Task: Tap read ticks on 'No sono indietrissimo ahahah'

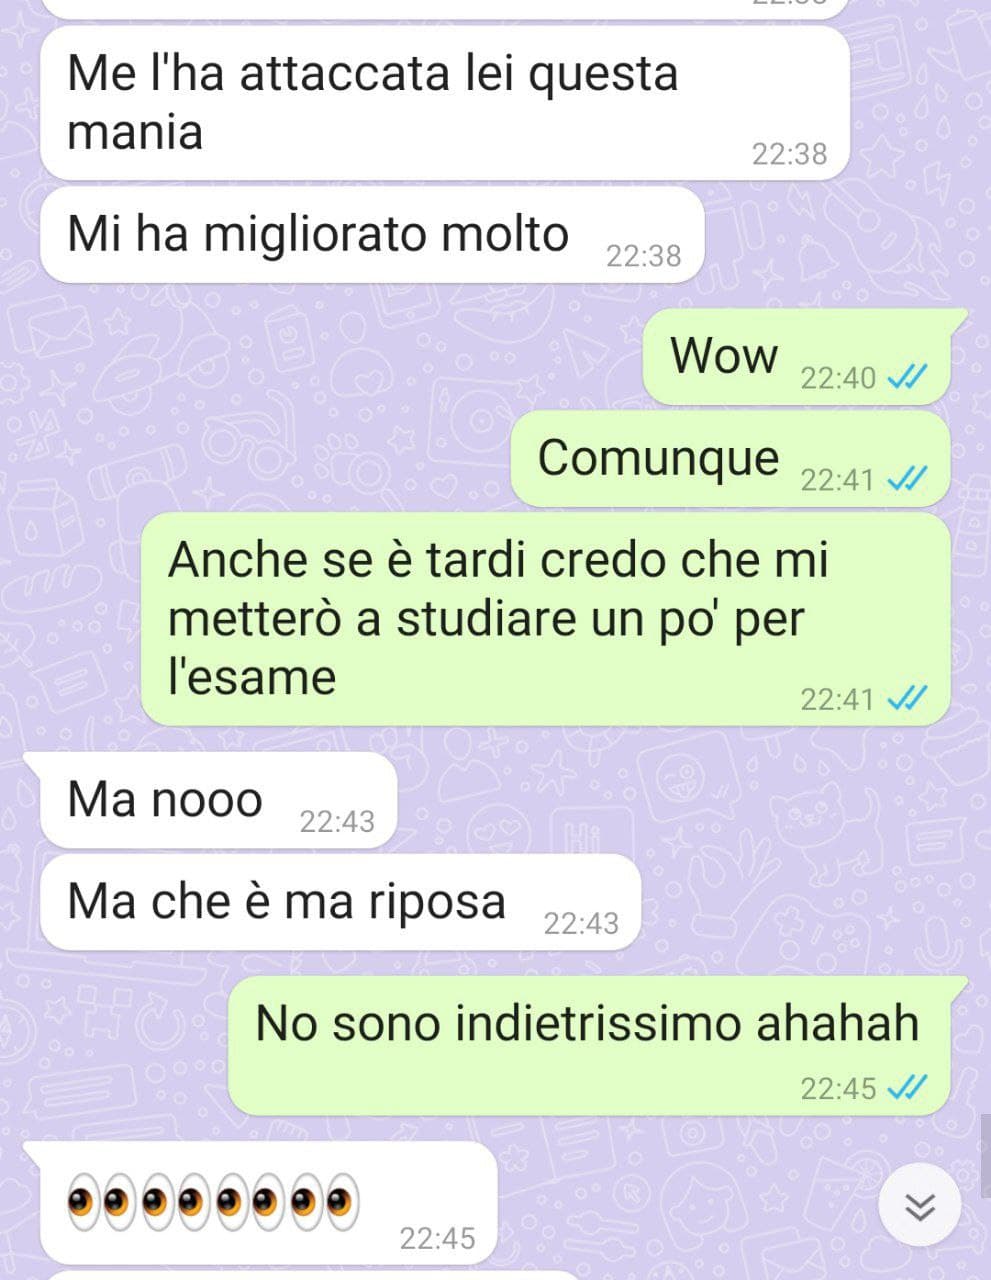Action: coord(908,1087)
